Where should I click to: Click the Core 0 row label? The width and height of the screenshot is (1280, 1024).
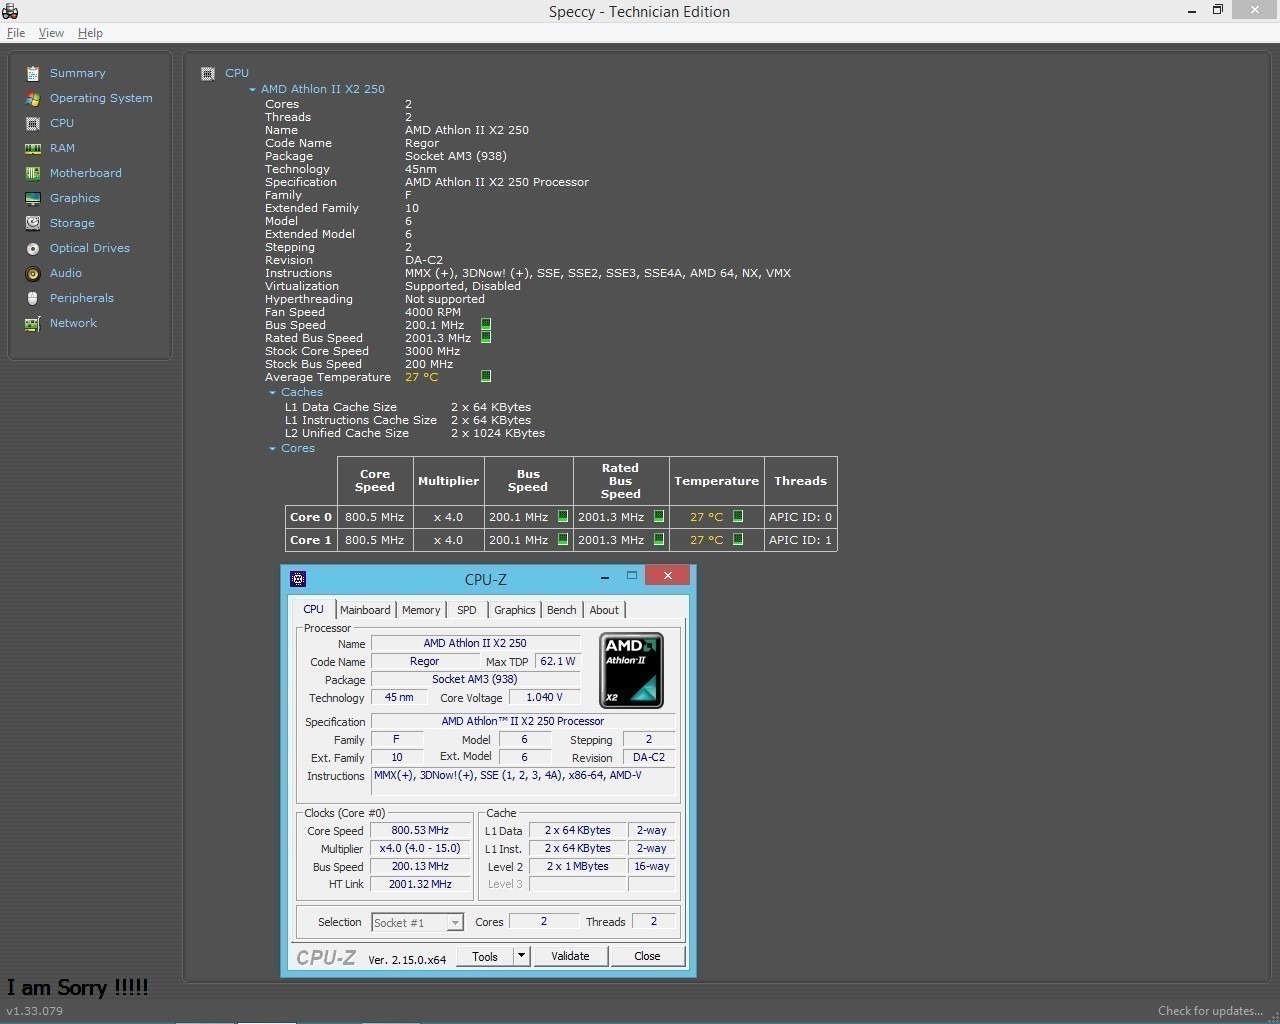click(311, 517)
